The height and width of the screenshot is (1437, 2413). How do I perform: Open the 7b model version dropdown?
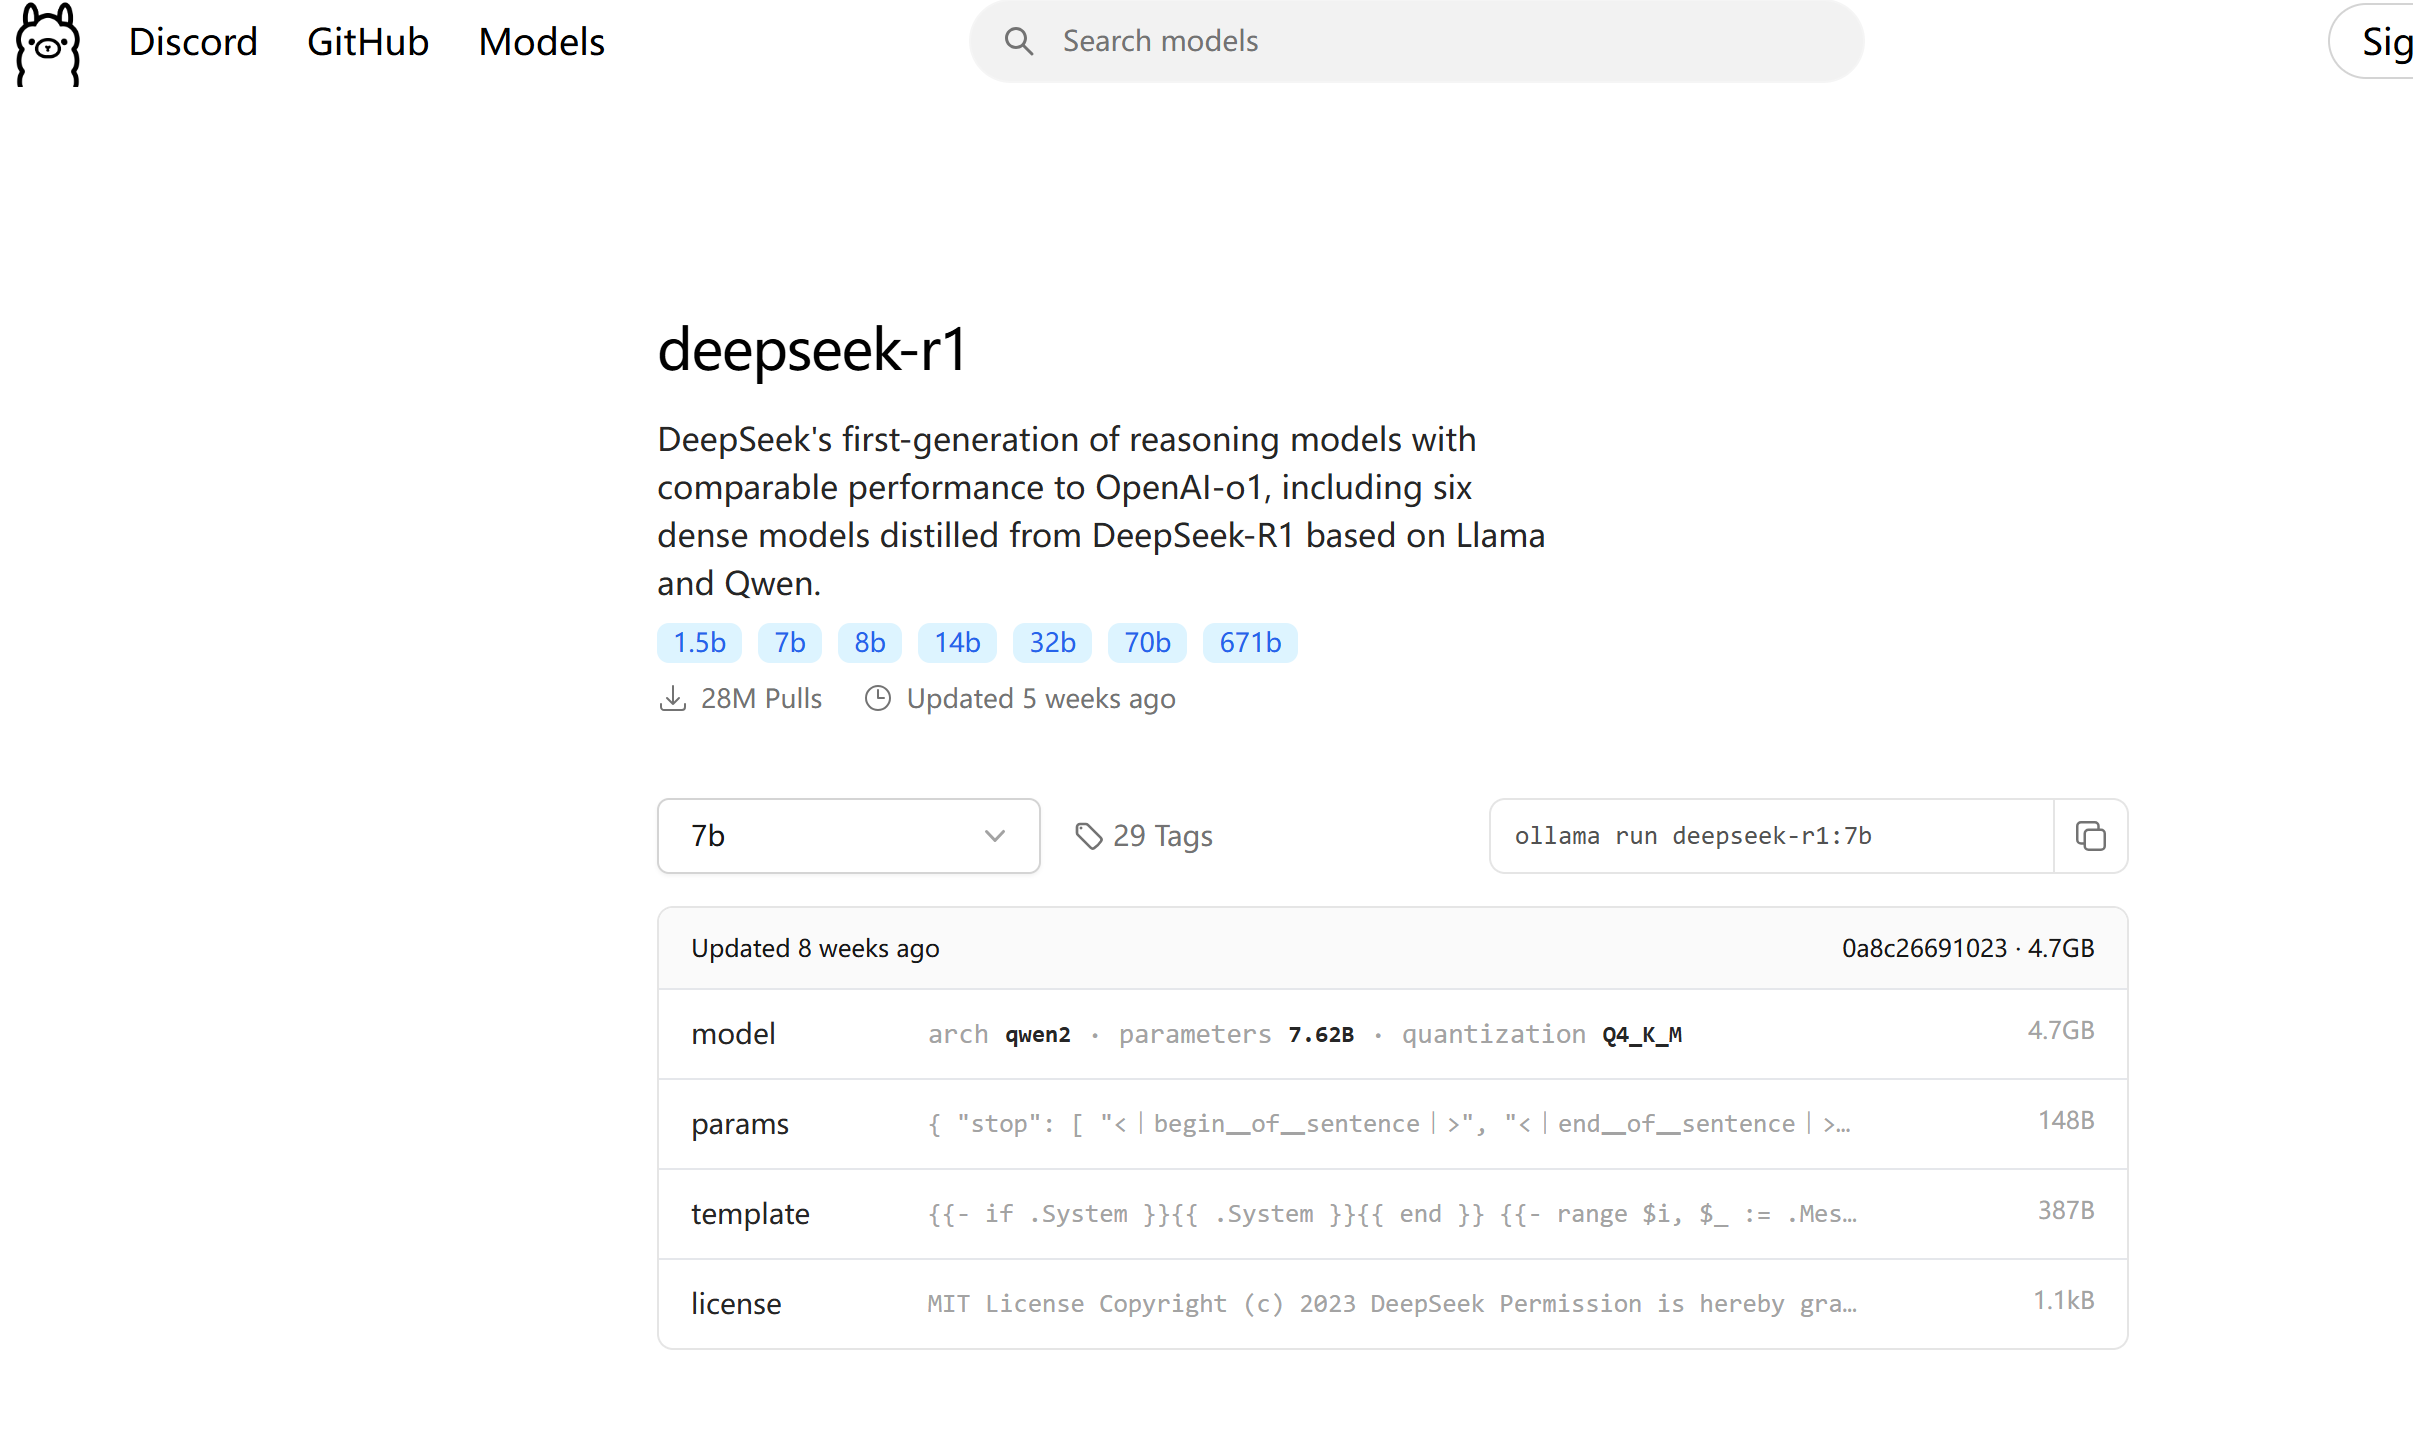tap(848, 836)
